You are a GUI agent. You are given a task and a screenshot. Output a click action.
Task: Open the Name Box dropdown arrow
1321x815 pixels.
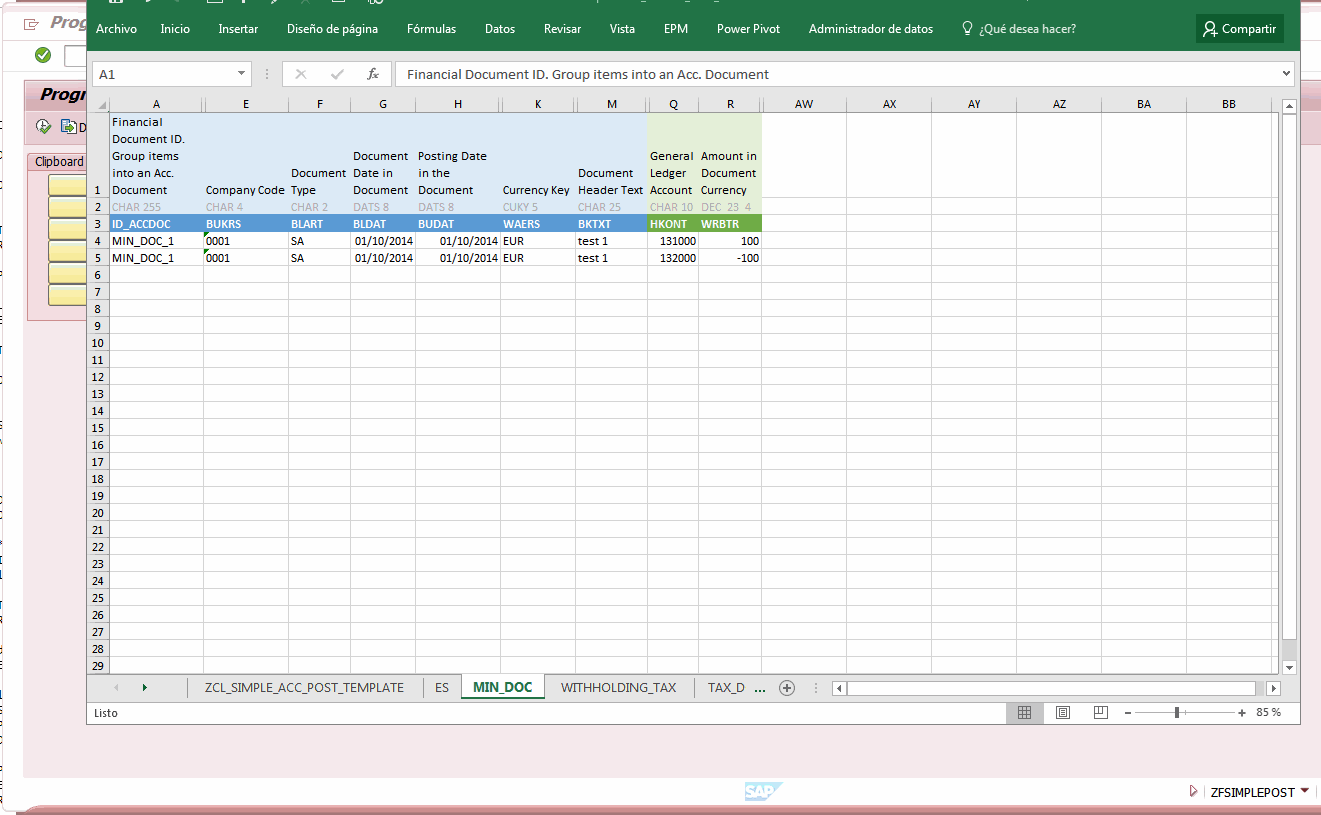[x=241, y=73]
